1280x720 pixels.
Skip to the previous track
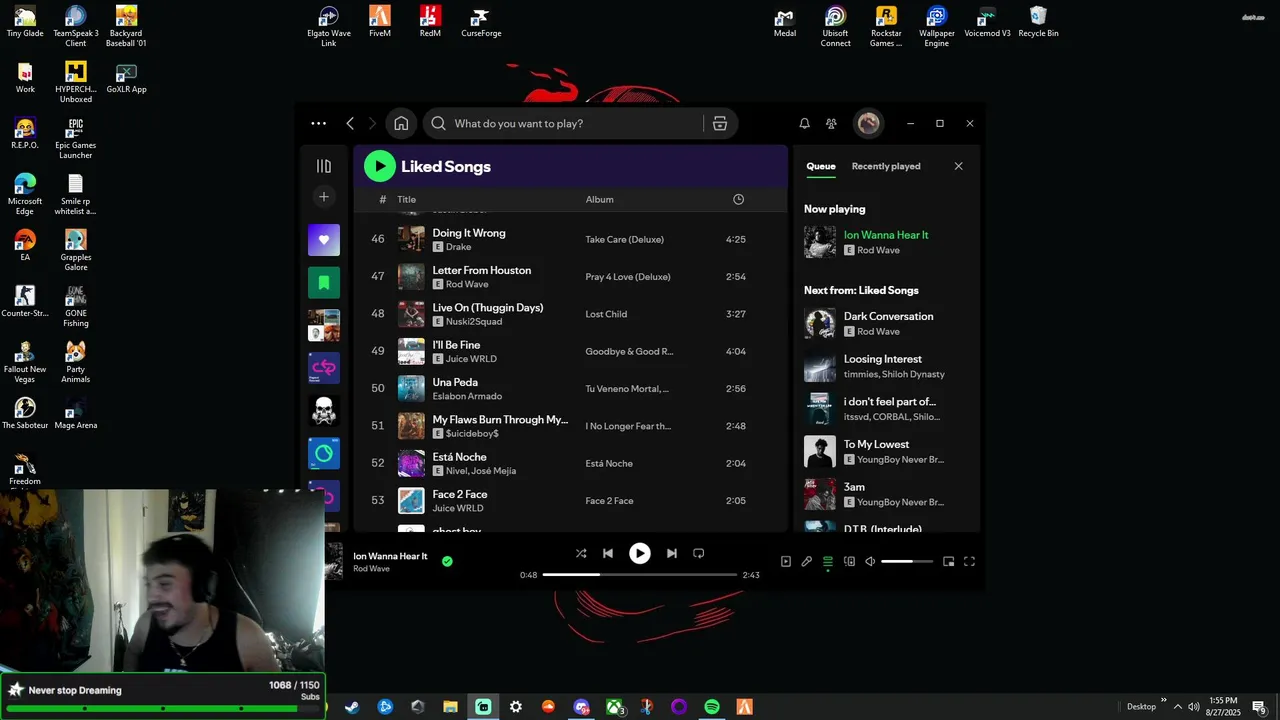click(608, 553)
